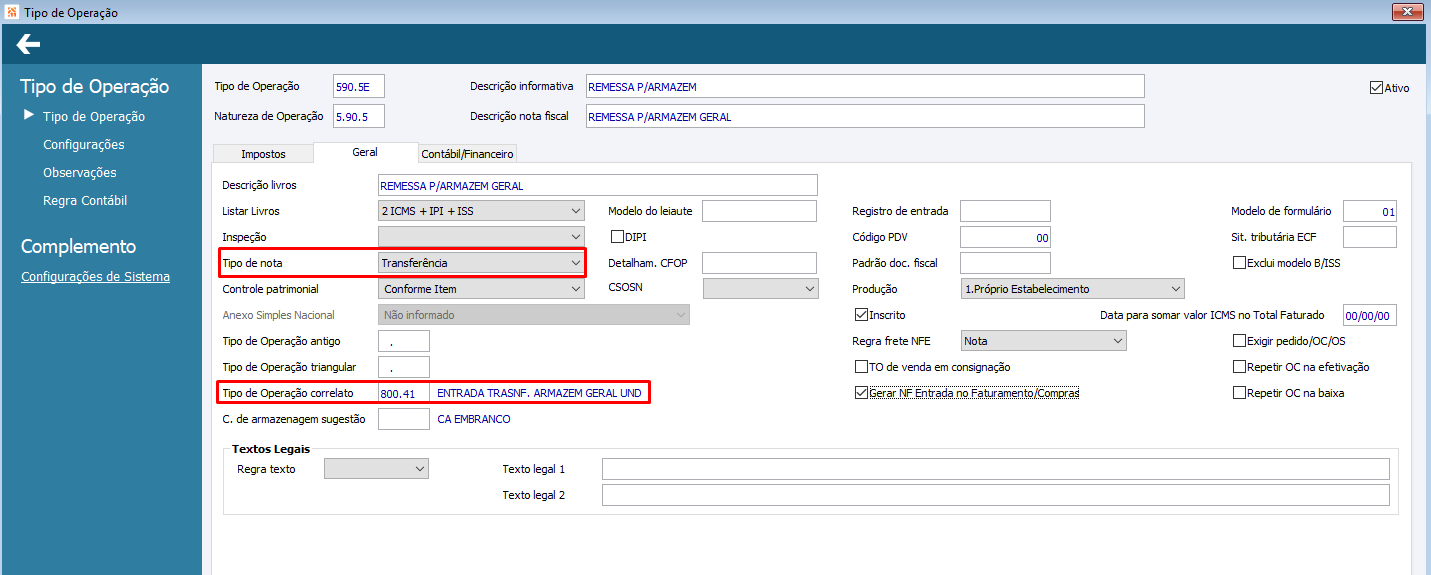1431x575 pixels.
Task: Switch to the Contábil/Financeiro tab
Action: point(467,154)
